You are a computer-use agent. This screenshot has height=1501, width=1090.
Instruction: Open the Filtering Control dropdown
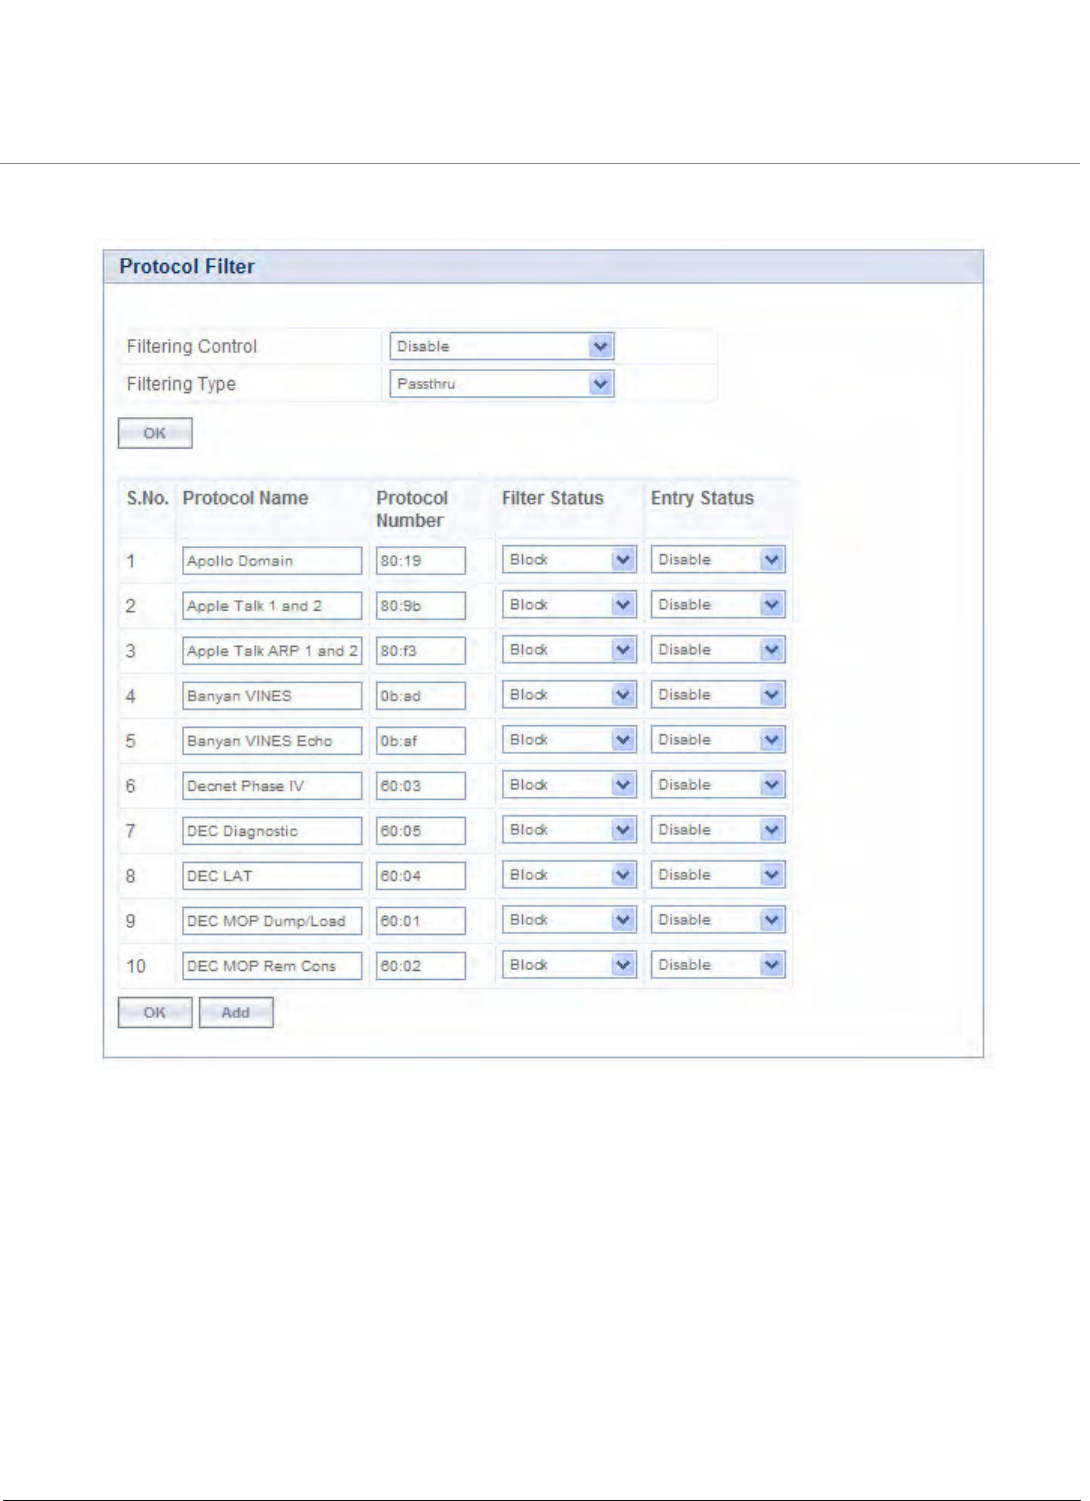(x=501, y=347)
